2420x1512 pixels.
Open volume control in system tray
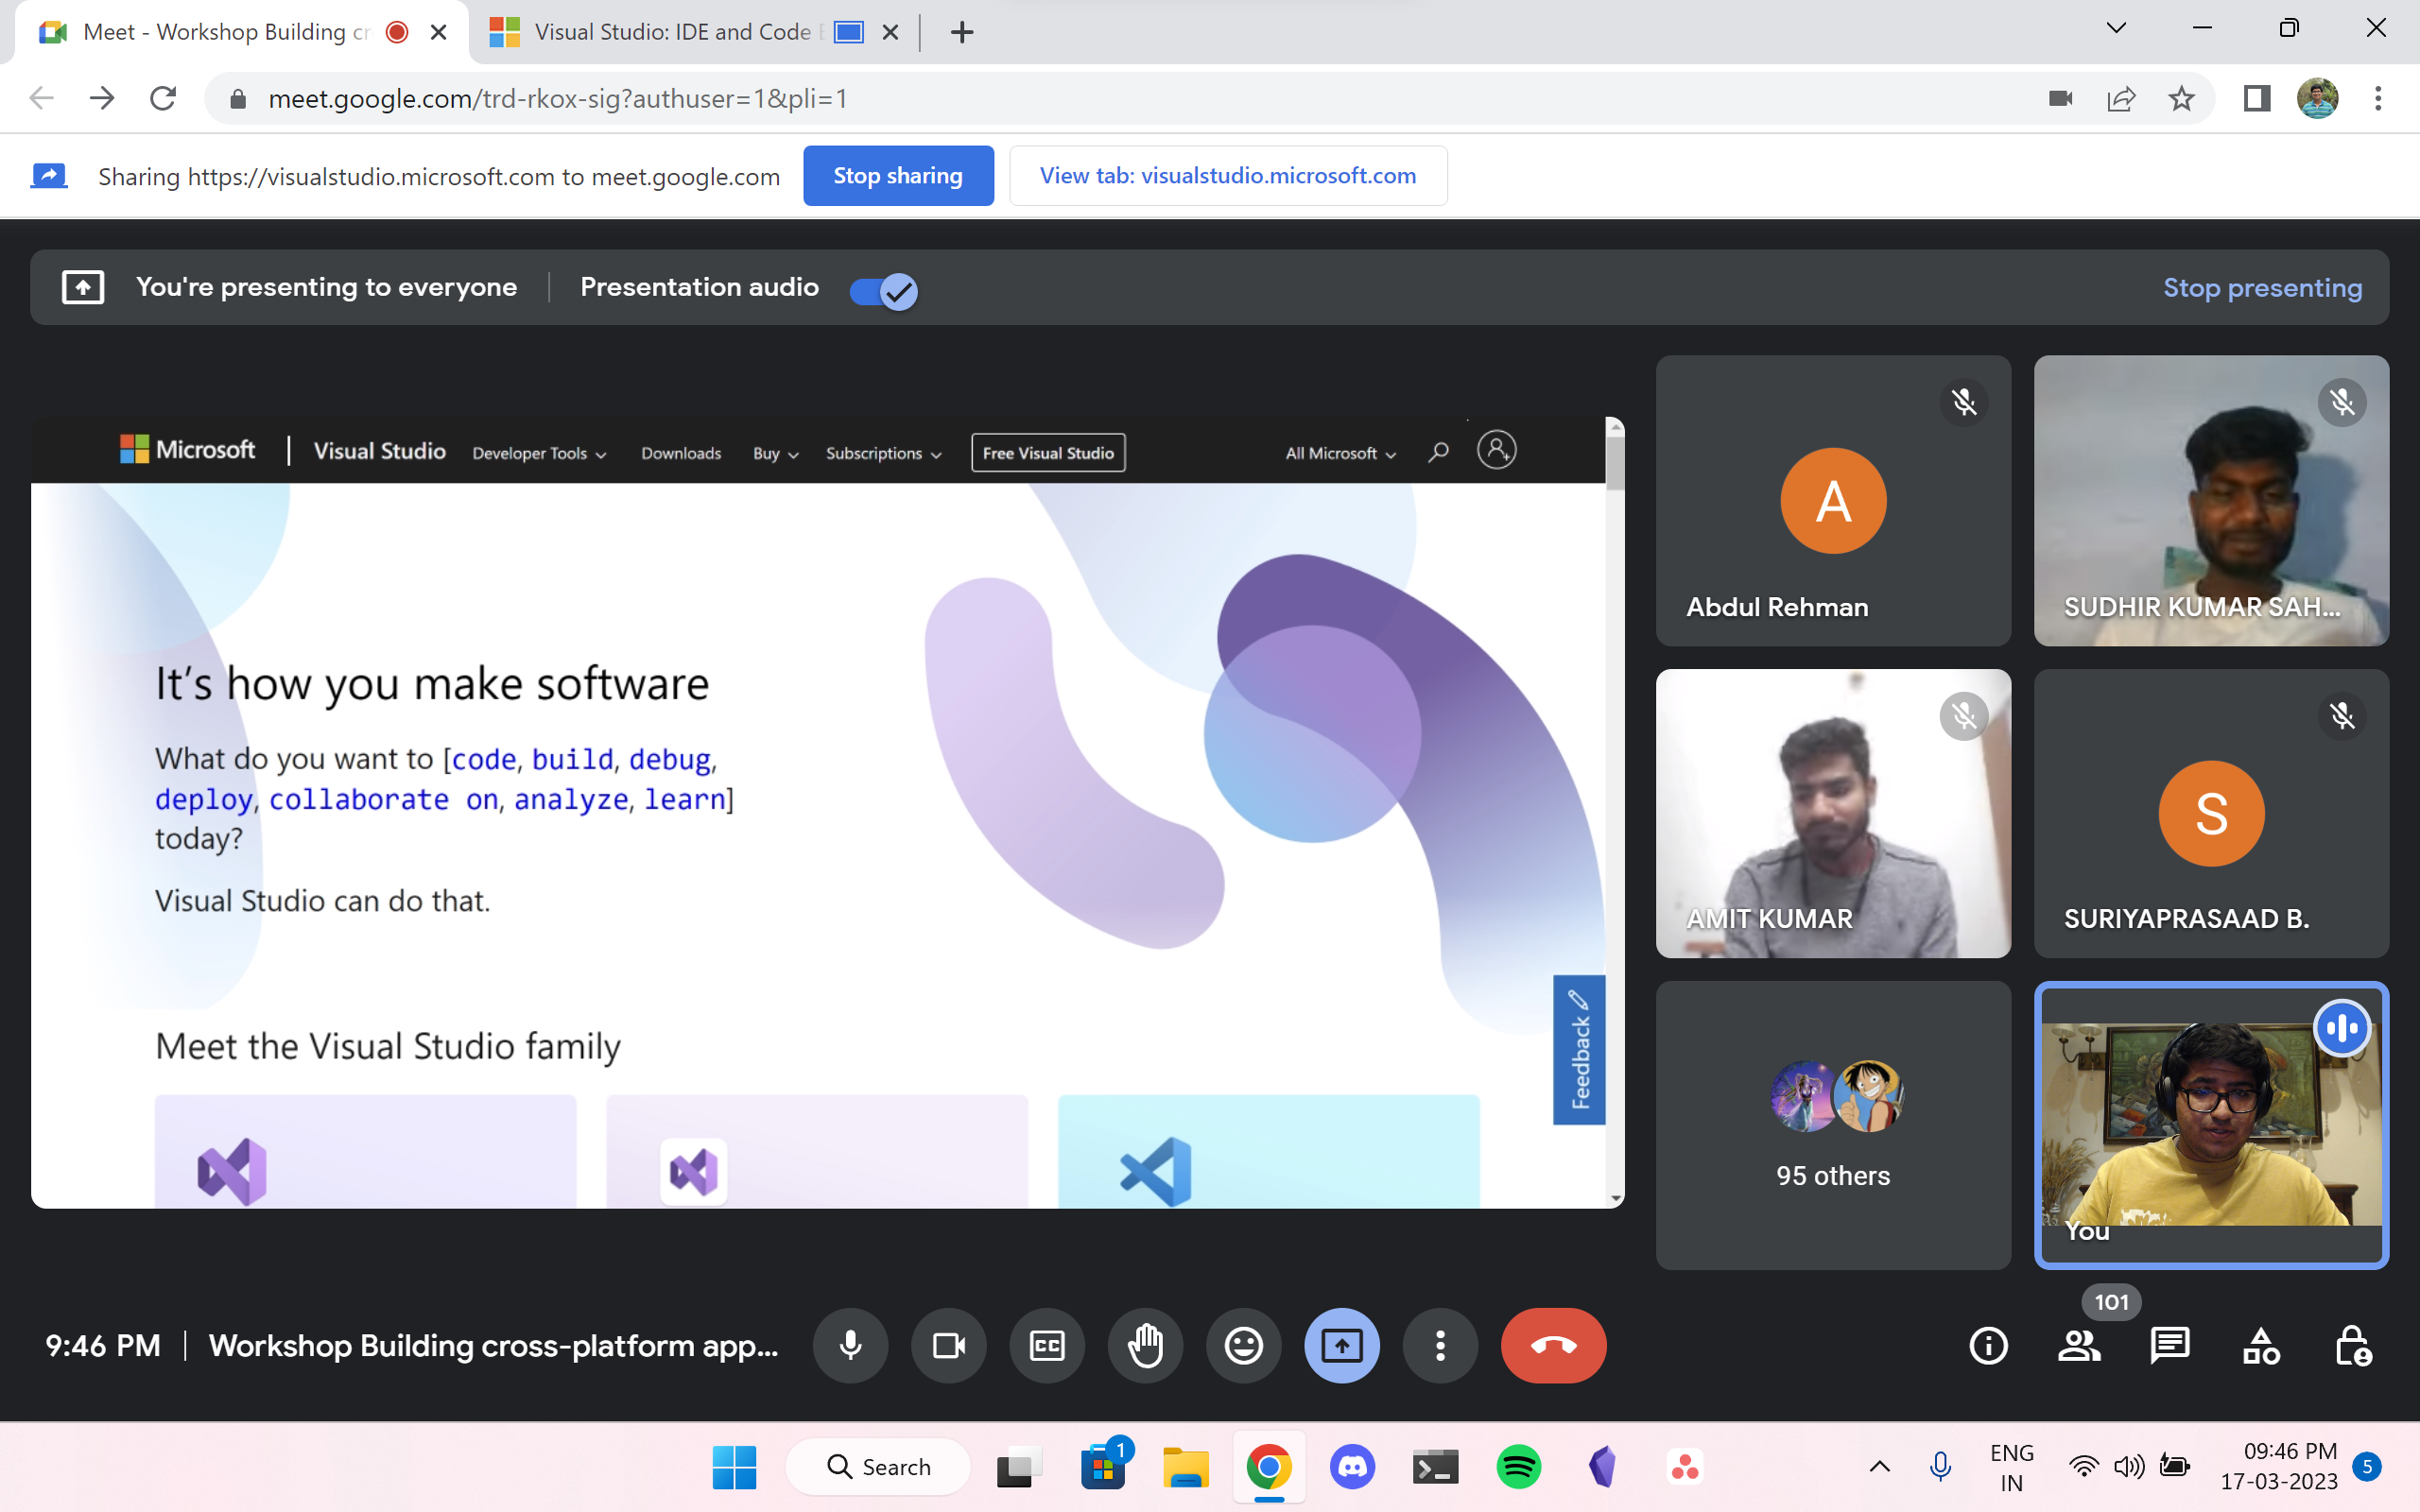click(2128, 1467)
